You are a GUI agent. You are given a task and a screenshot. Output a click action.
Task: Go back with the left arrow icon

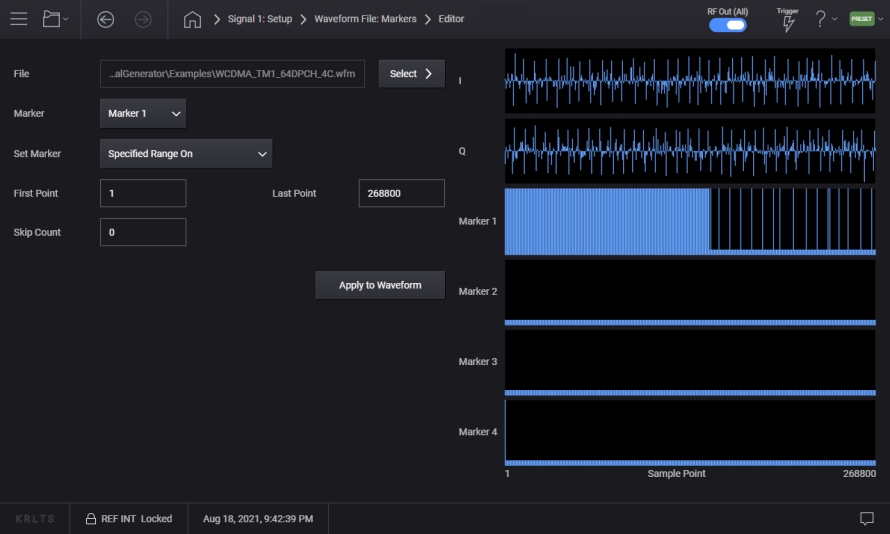[x=106, y=19]
